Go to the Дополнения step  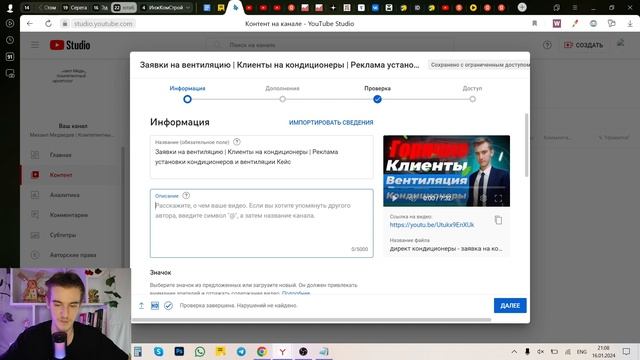[x=282, y=94]
